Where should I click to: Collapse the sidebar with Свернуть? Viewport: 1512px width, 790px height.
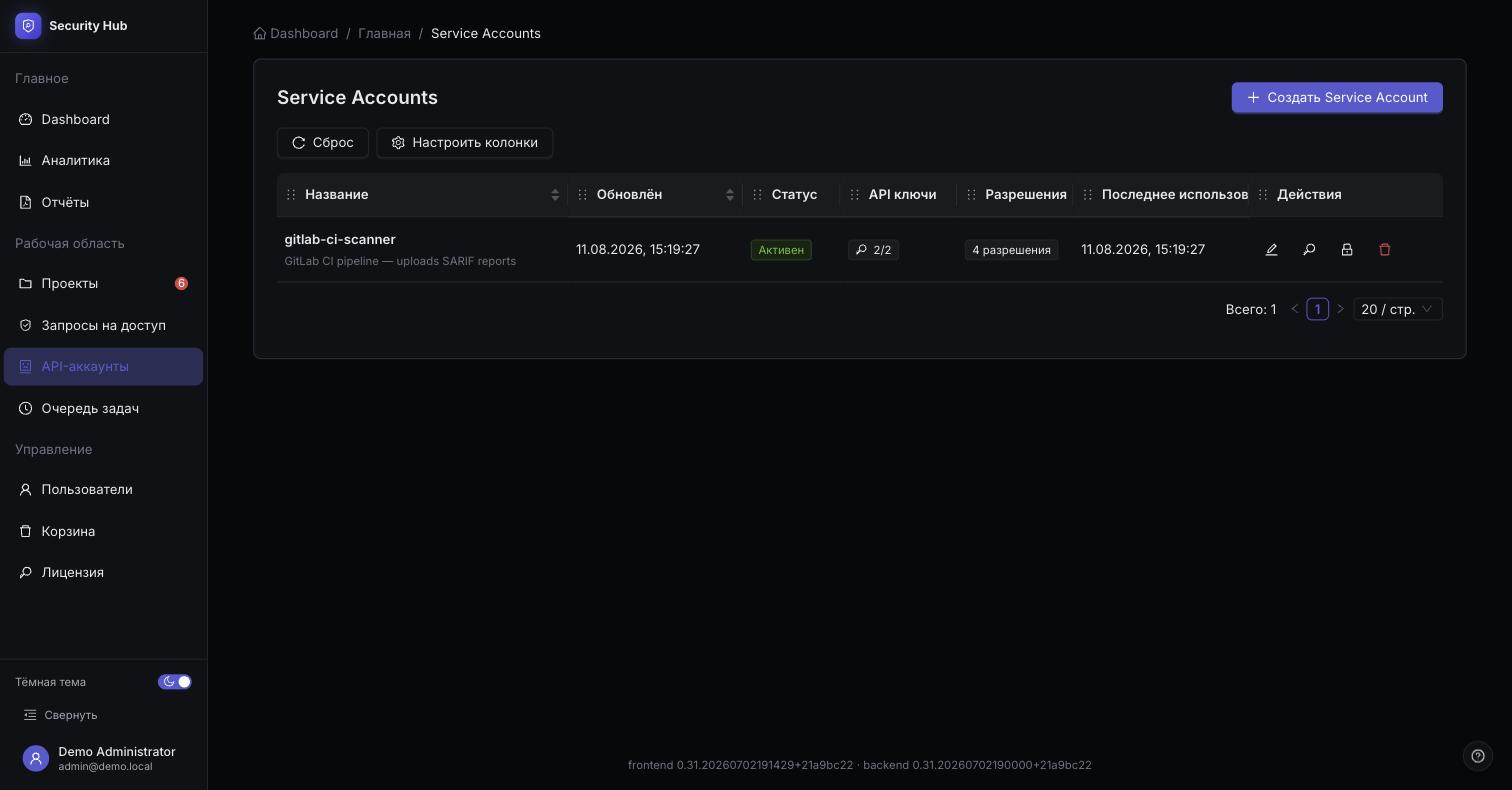(60, 715)
